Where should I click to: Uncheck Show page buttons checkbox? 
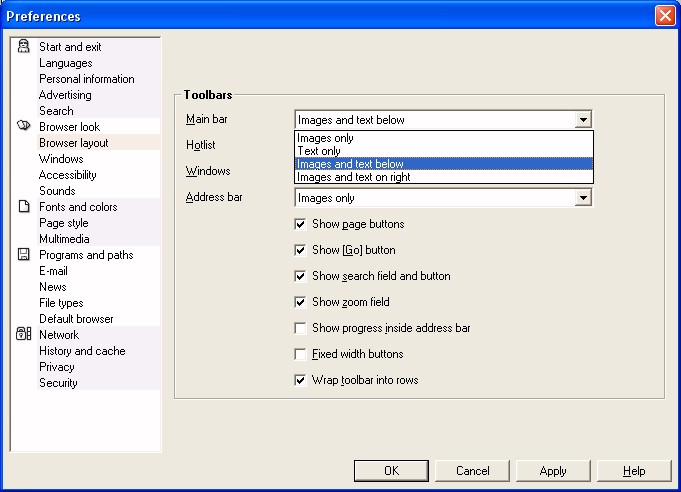coord(300,224)
